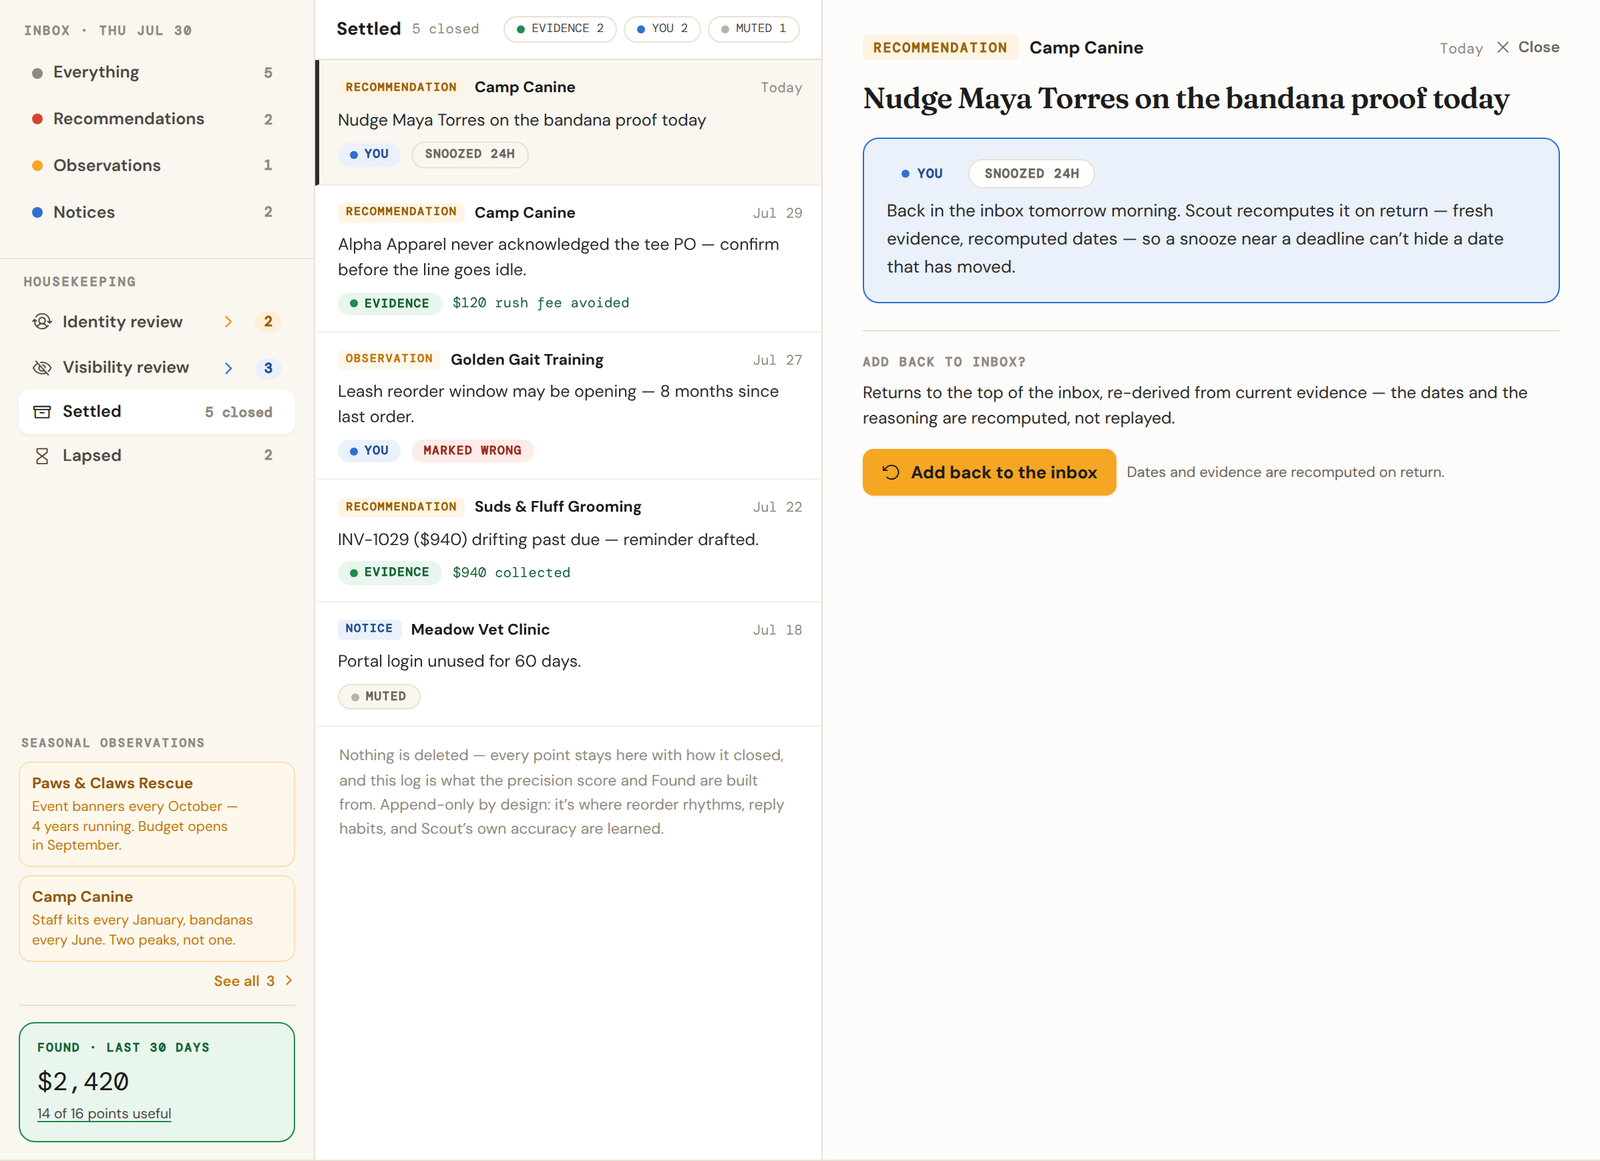This screenshot has width=1600, height=1161.
Task: Switch to Recommendations list
Action: click(157, 119)
